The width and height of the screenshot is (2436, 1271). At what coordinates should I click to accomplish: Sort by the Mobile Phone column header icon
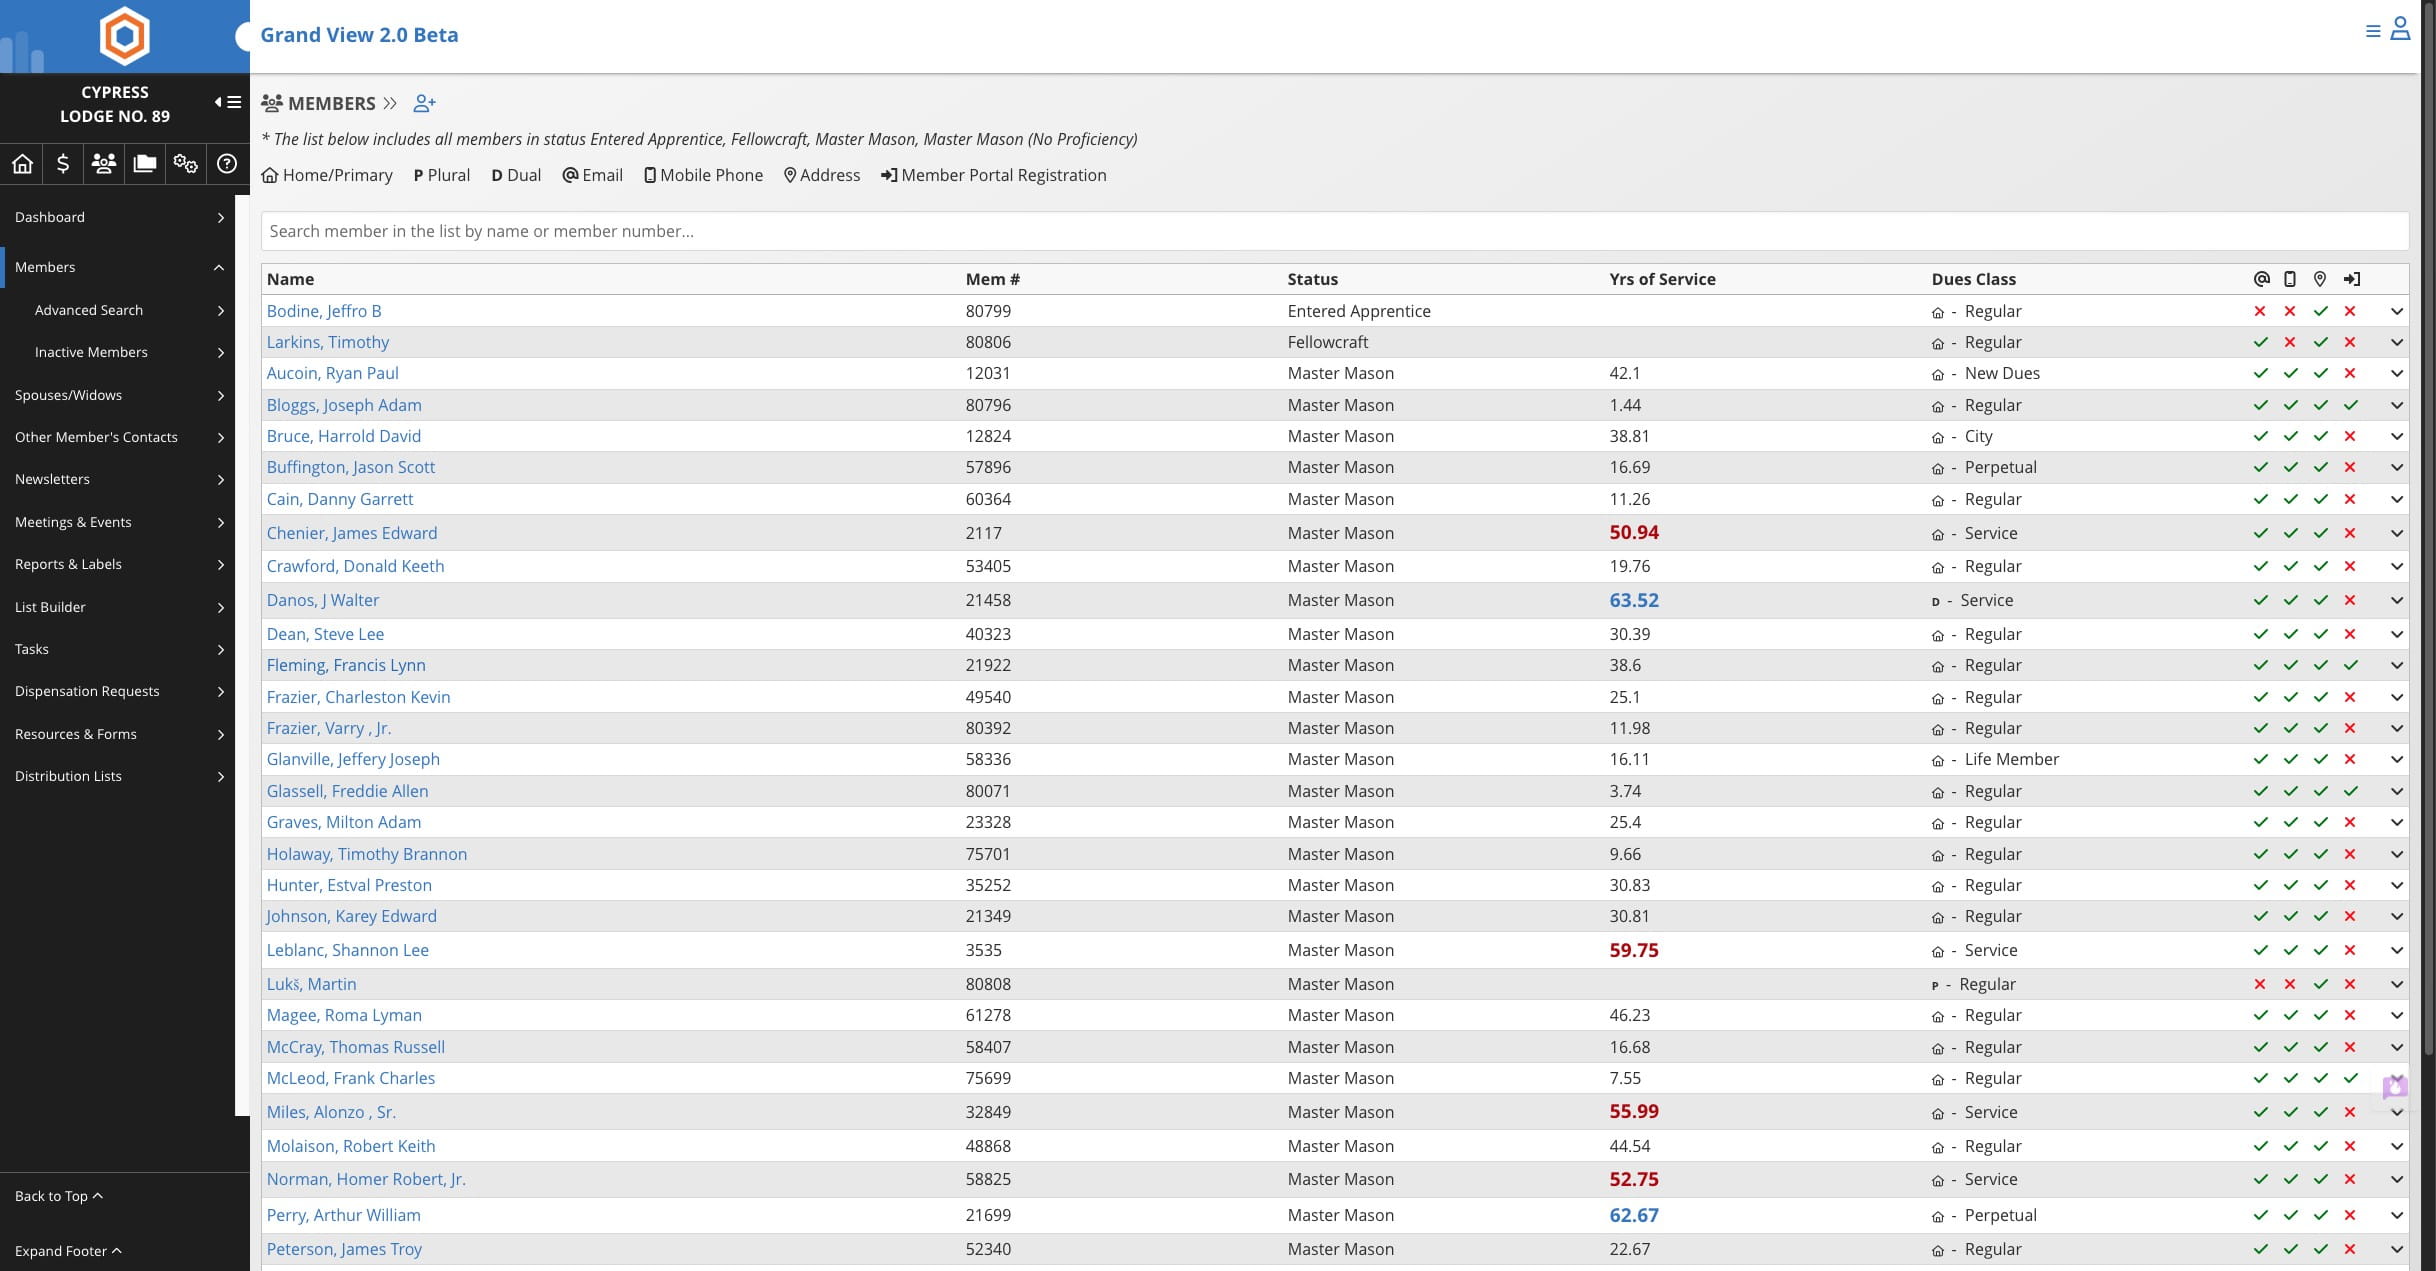tap(2290, 279)
